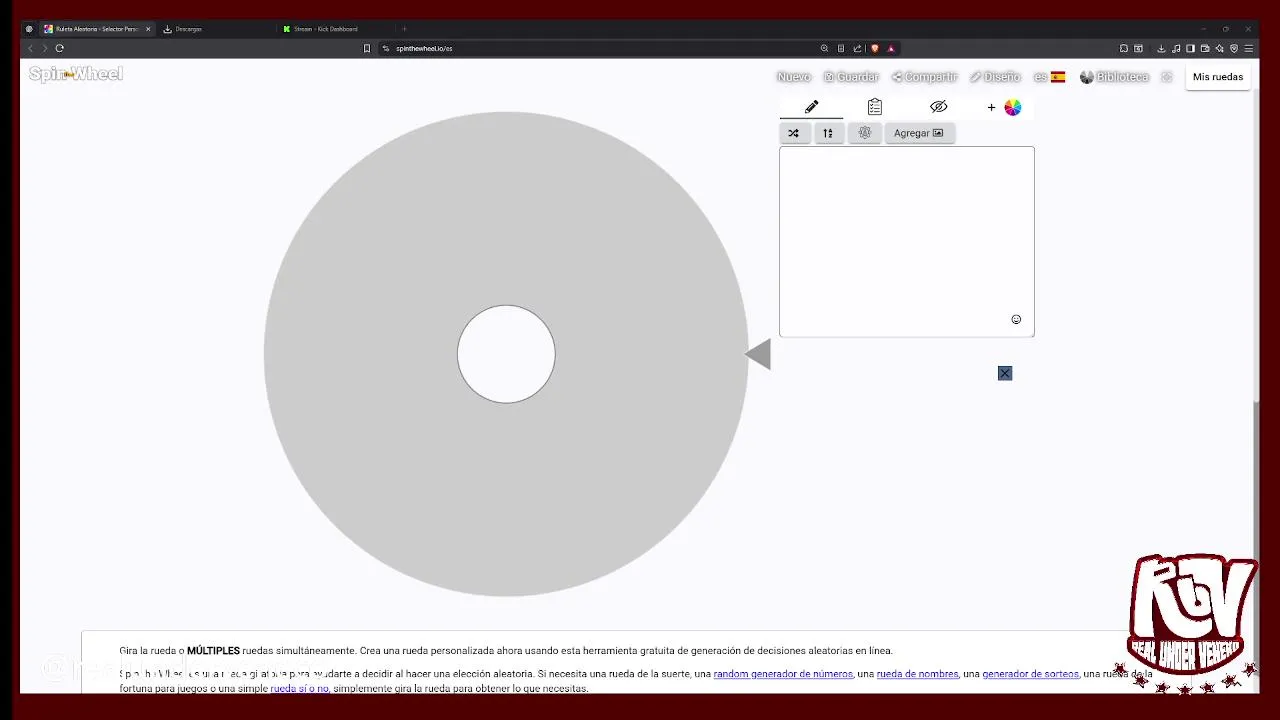Screen dimensions: 1280x720
Task: Open the Brave Rewards triangle icon
Action: (890, 48)
